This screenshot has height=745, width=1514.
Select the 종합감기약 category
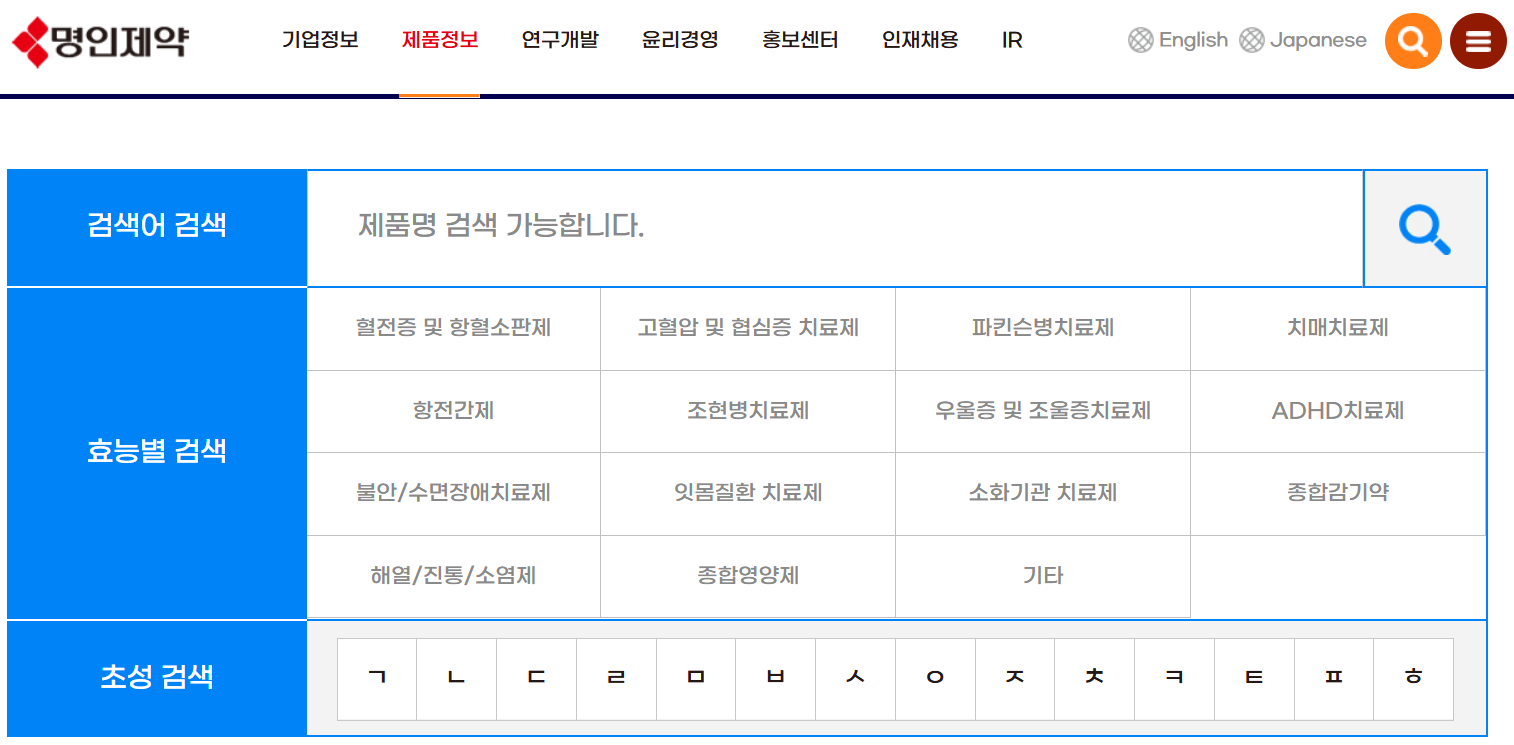[x=1337, y=493]
